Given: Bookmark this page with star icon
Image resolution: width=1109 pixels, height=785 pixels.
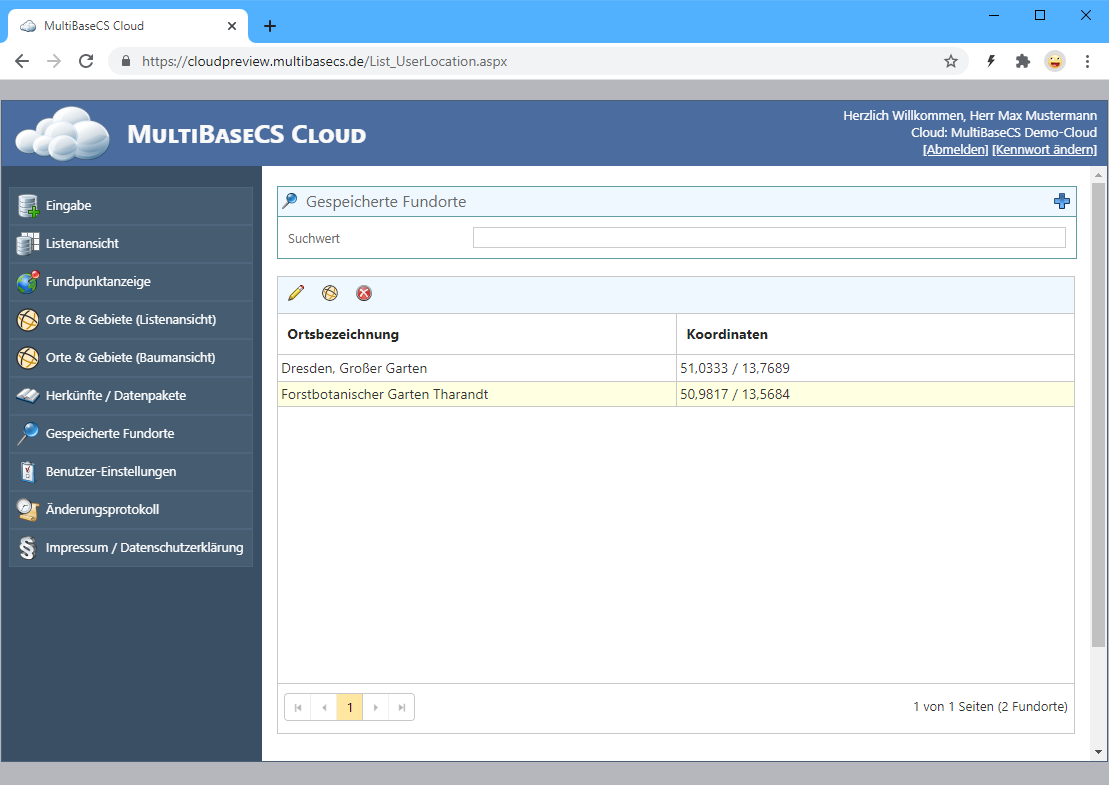Looking at the screenshot, I should pyautogui.click(x=950, y=61).
